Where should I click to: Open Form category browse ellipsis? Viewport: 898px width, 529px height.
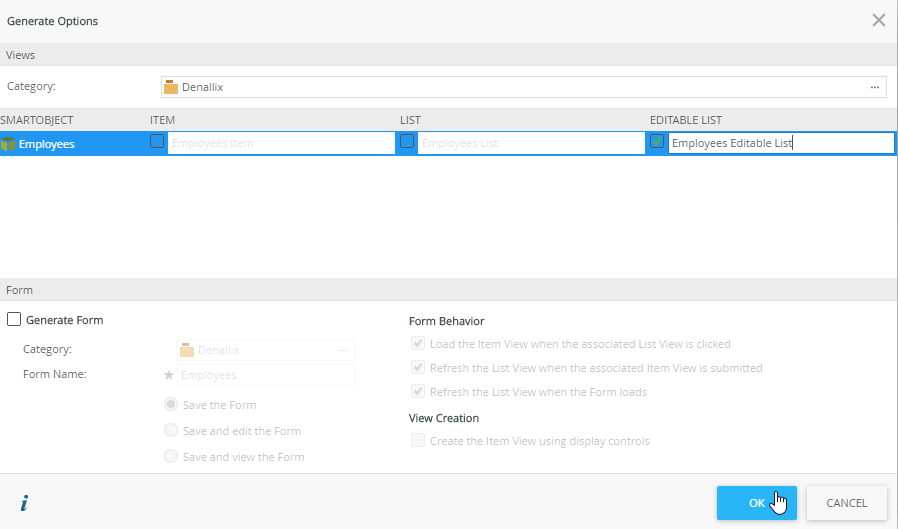tap(343, 350)
